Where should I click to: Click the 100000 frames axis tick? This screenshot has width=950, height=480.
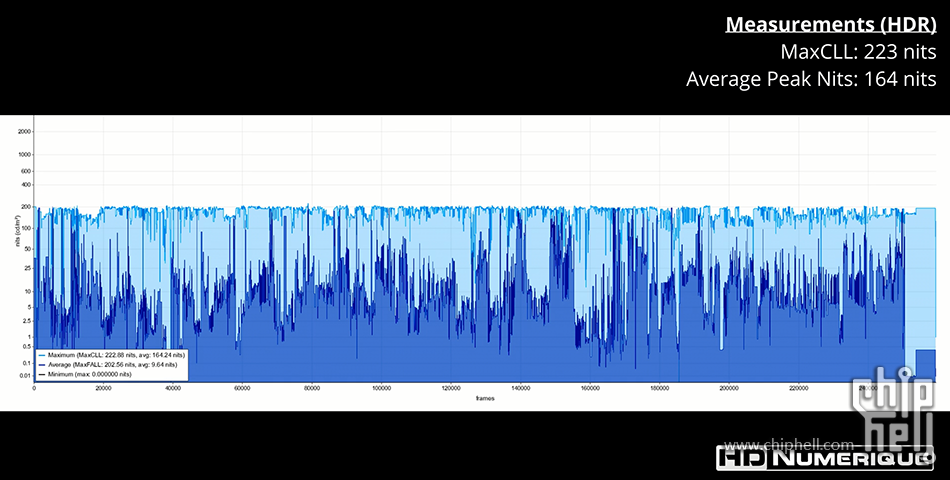[381, 389]
